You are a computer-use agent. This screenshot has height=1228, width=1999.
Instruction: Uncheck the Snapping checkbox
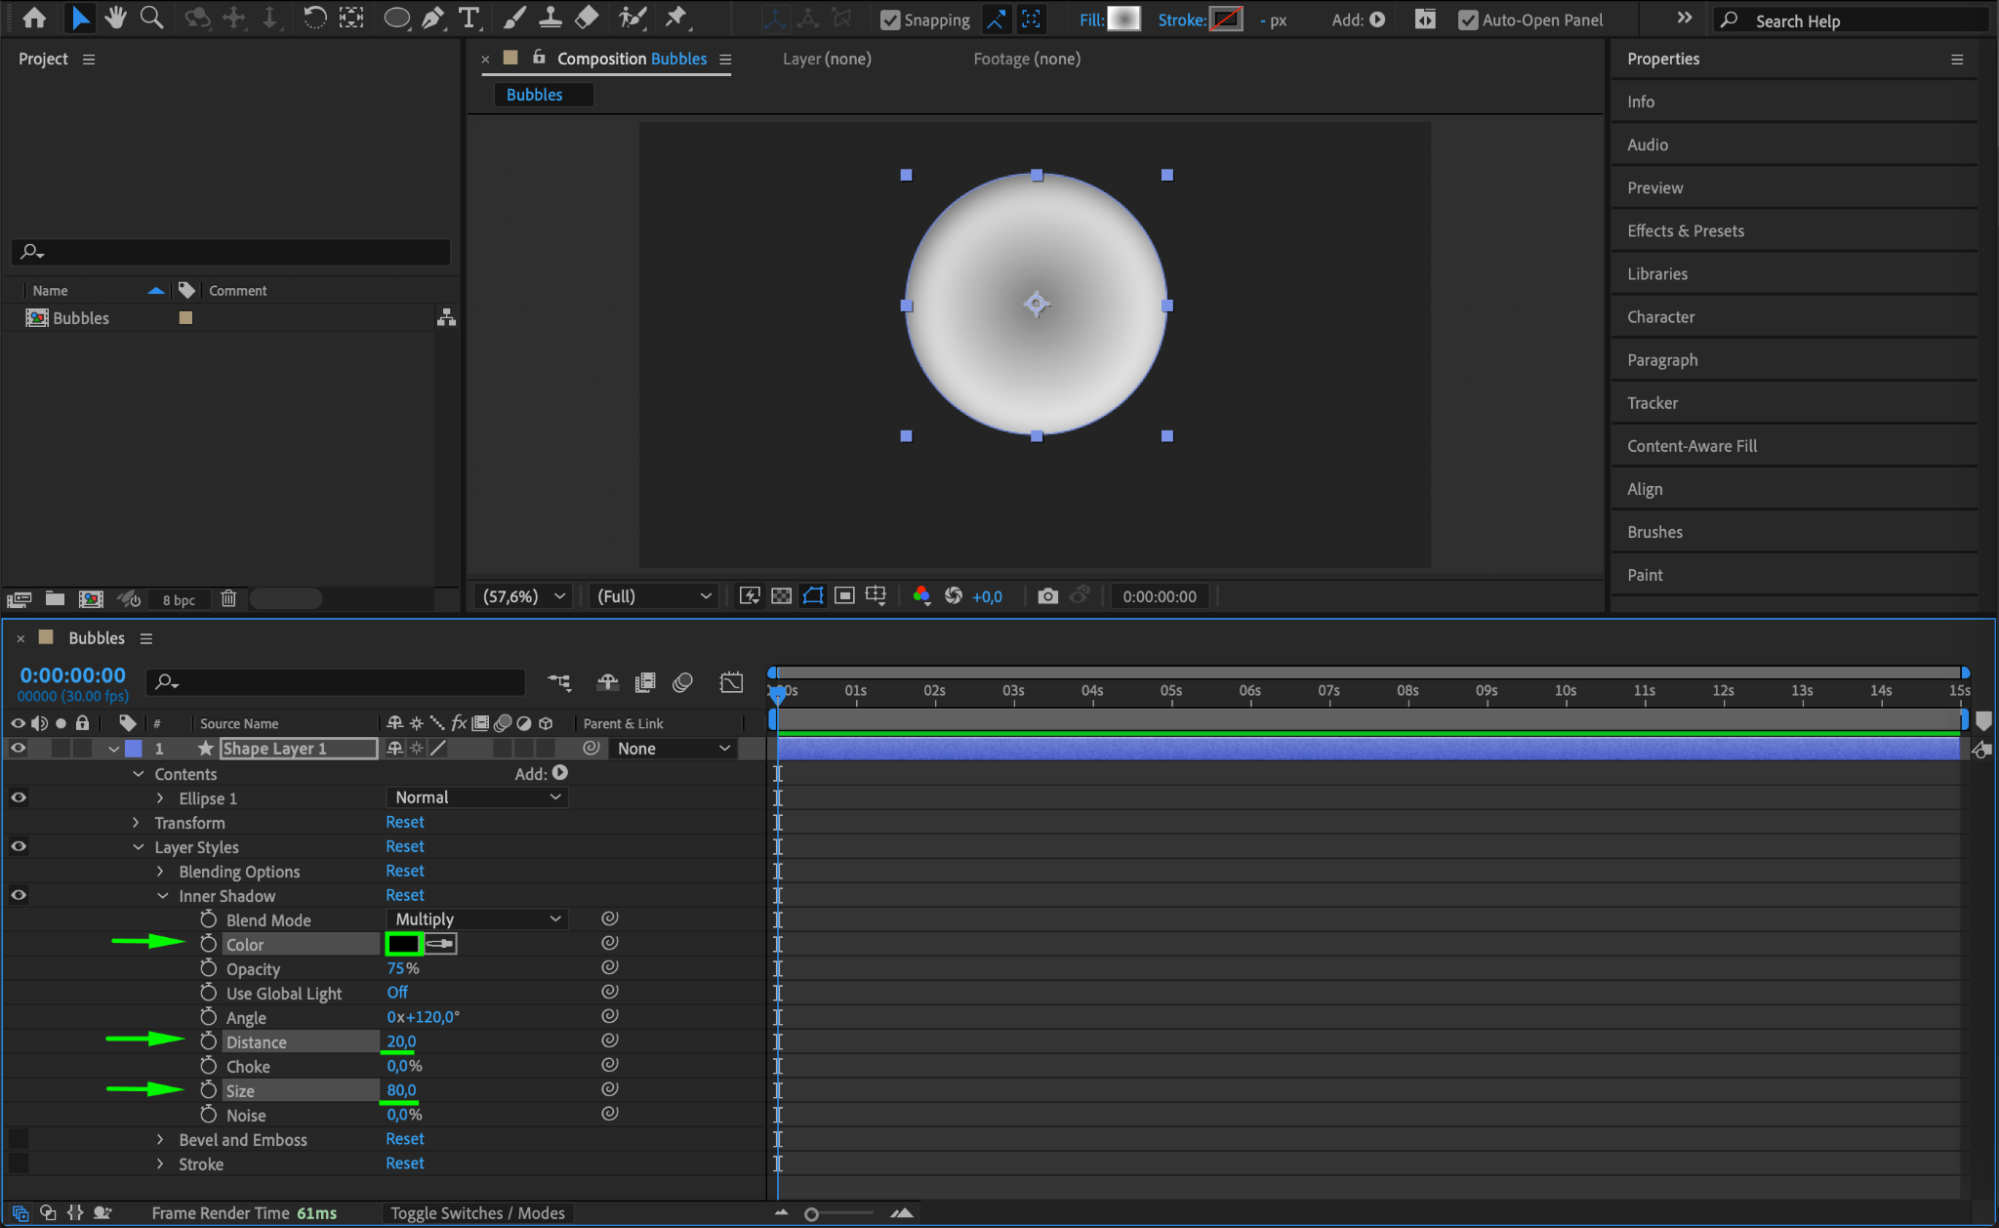pyautogui.click(x=889, y=20)
